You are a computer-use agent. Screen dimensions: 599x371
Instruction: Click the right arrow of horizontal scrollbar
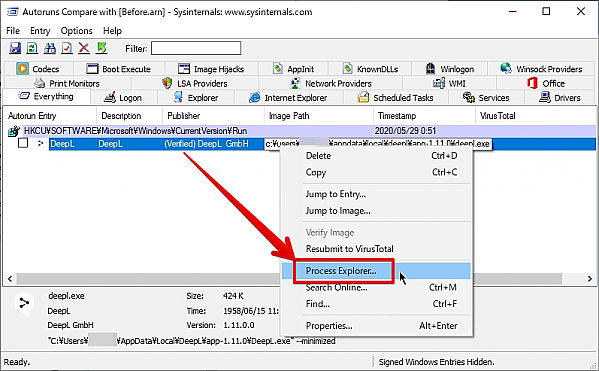[x=589, y=279]
